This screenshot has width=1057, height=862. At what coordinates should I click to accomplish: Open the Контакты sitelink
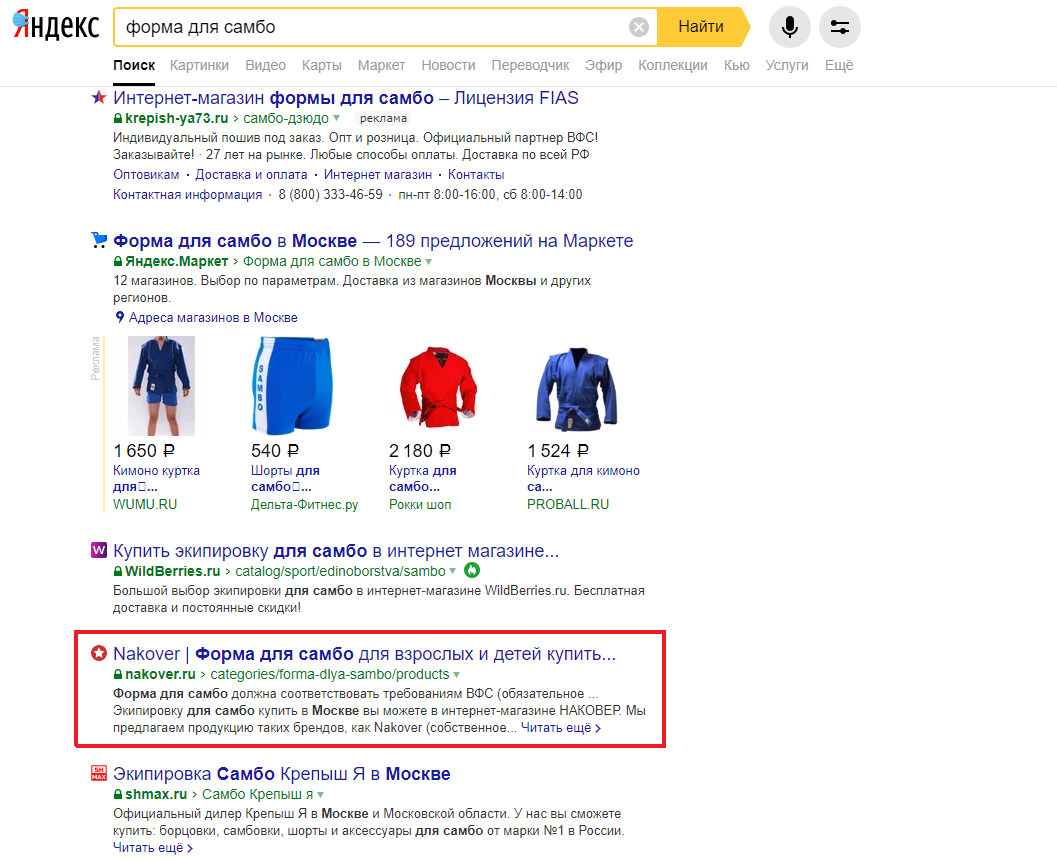tap(476, 175)
